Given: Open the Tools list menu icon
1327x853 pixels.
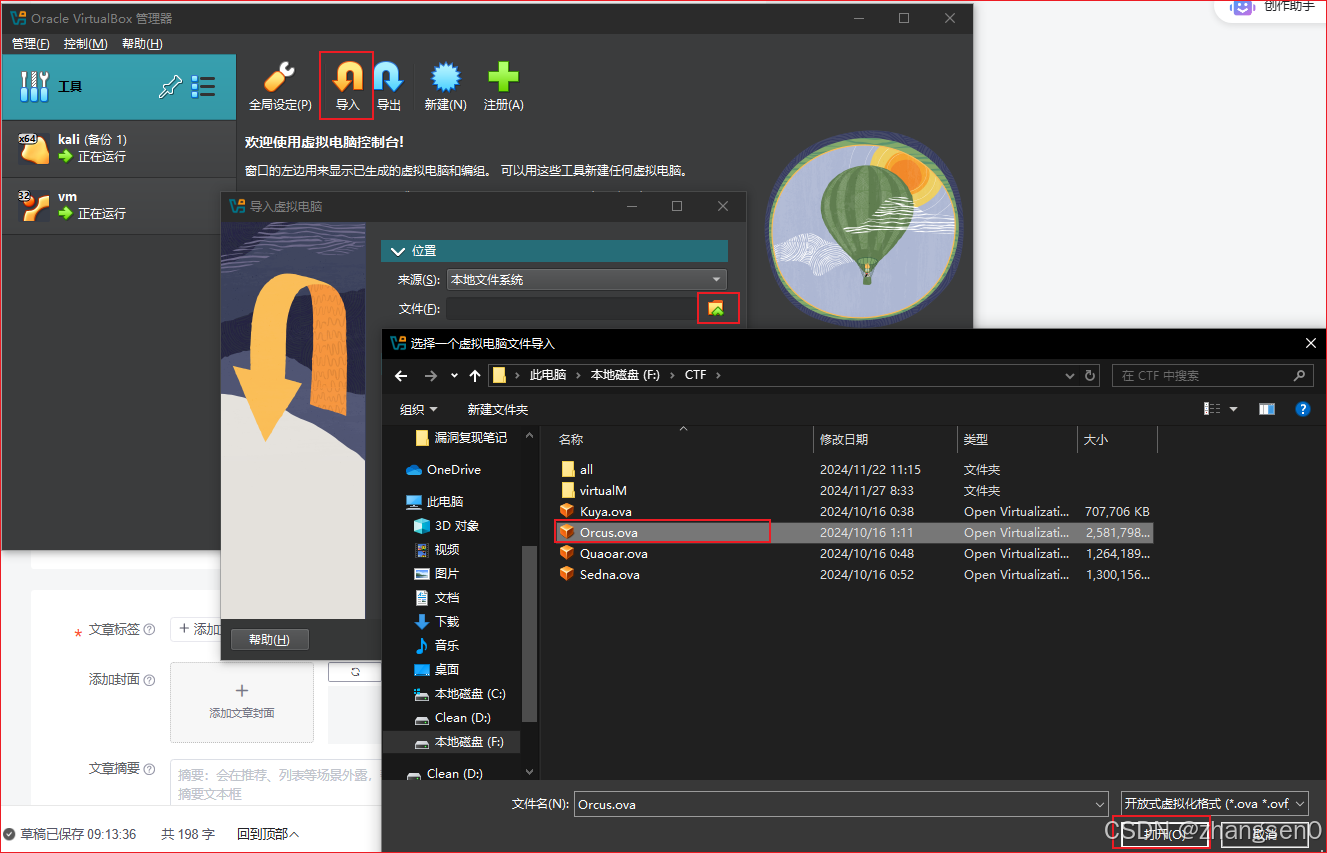Looking at the screenshot, I should pyautogui.click(x=203, y=87).
